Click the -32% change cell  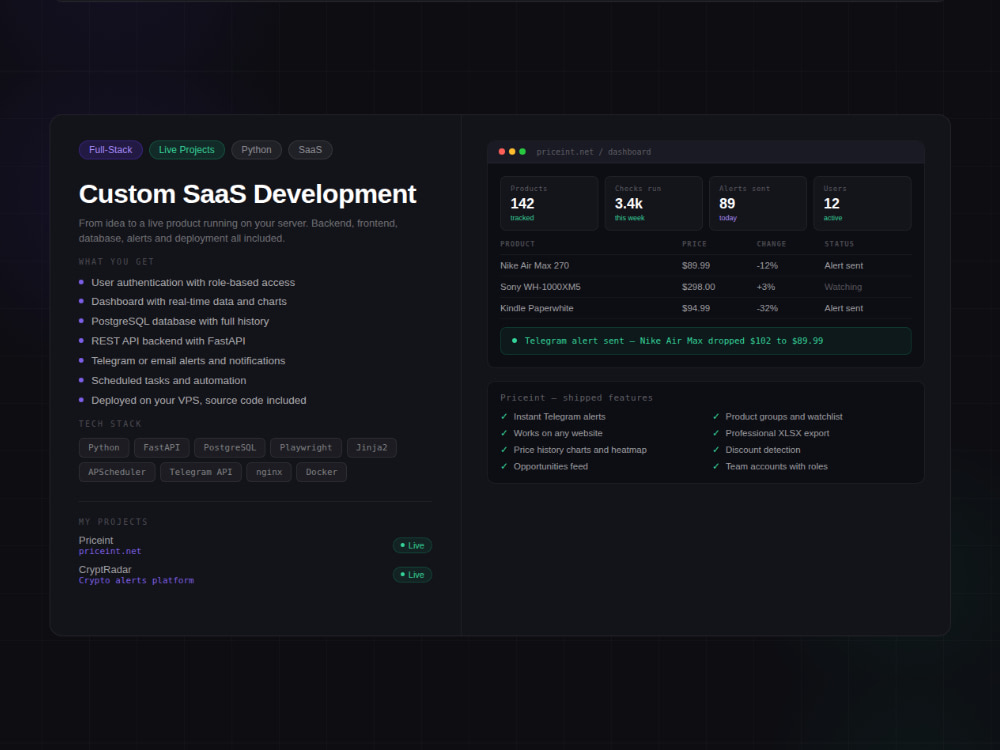point(767,308)
